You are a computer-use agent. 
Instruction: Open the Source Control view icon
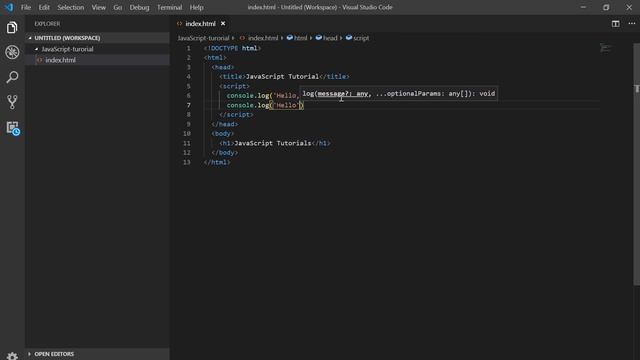12,102
